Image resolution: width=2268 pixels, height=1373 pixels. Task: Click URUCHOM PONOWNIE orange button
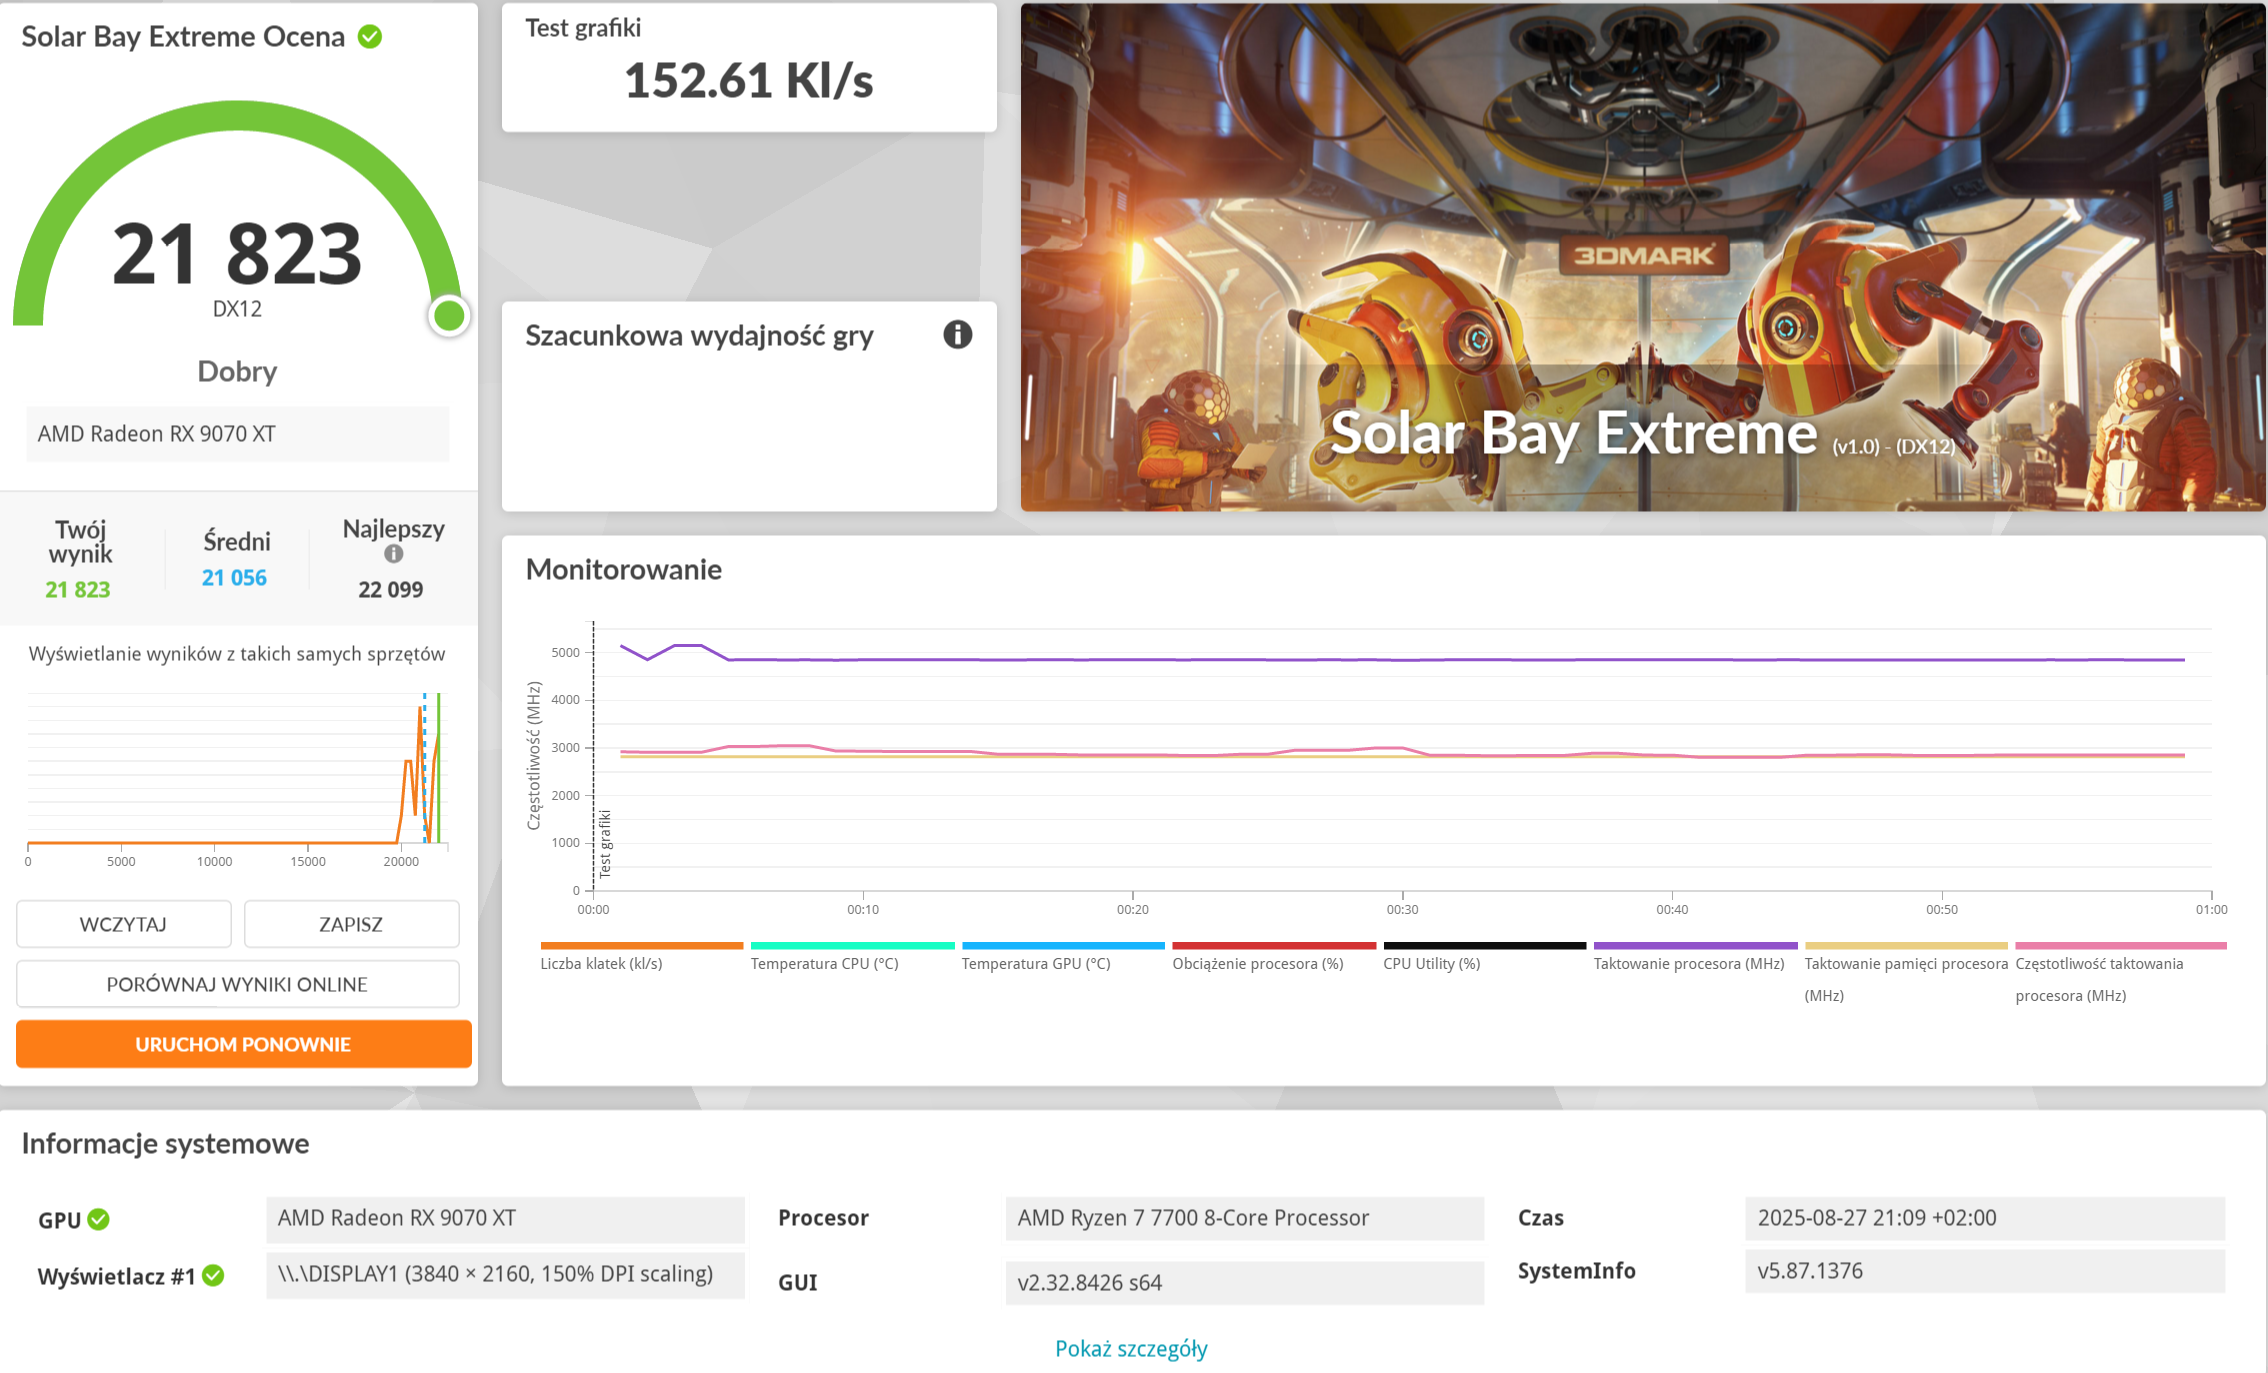click(243, 1044)
